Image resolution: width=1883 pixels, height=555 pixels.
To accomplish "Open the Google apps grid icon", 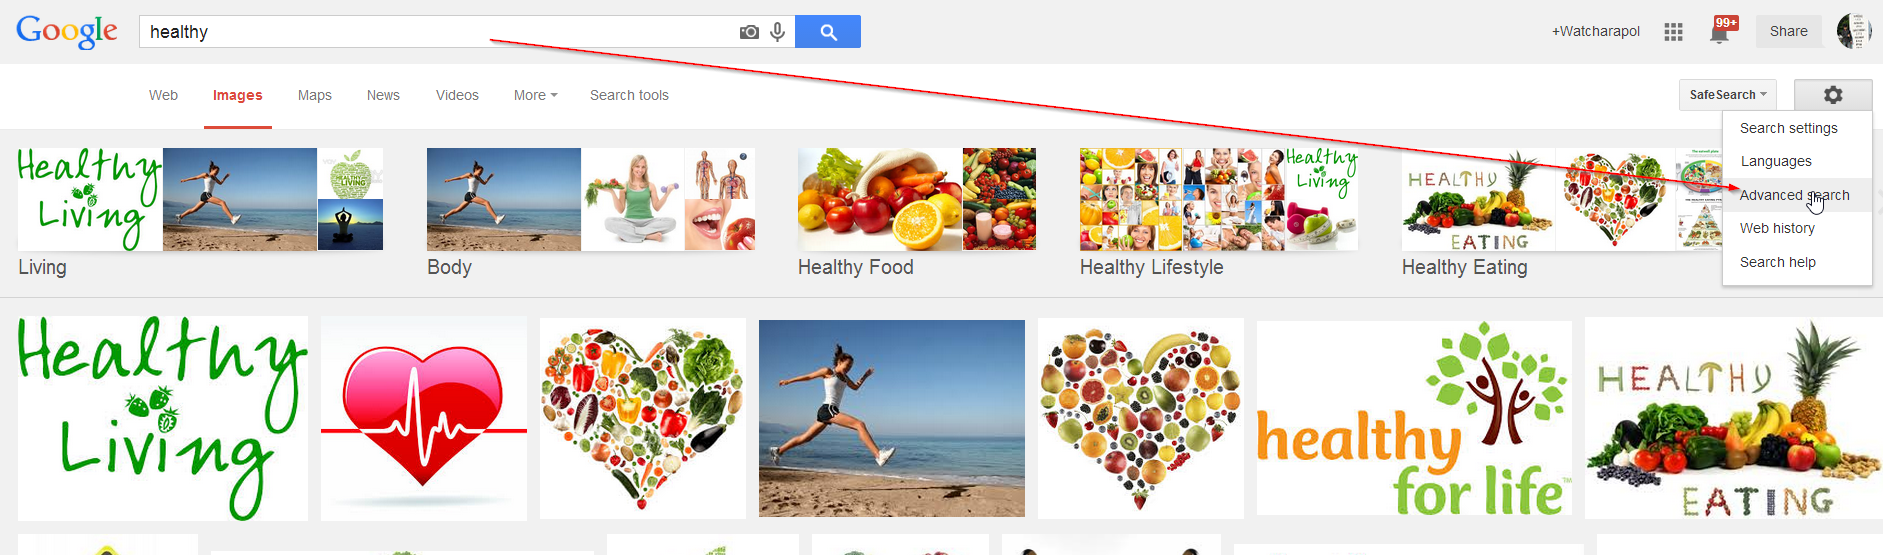I will pyautogui.click(x=1673, y=32).
